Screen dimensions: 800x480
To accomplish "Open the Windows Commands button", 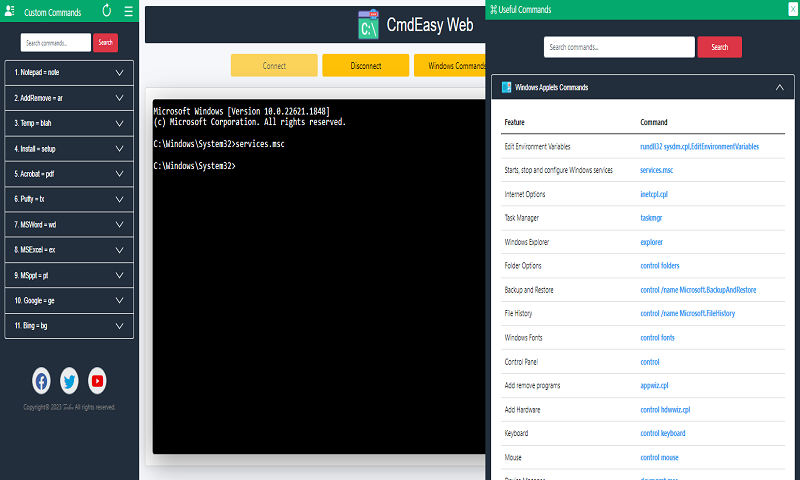I will [x=450, y=65].
